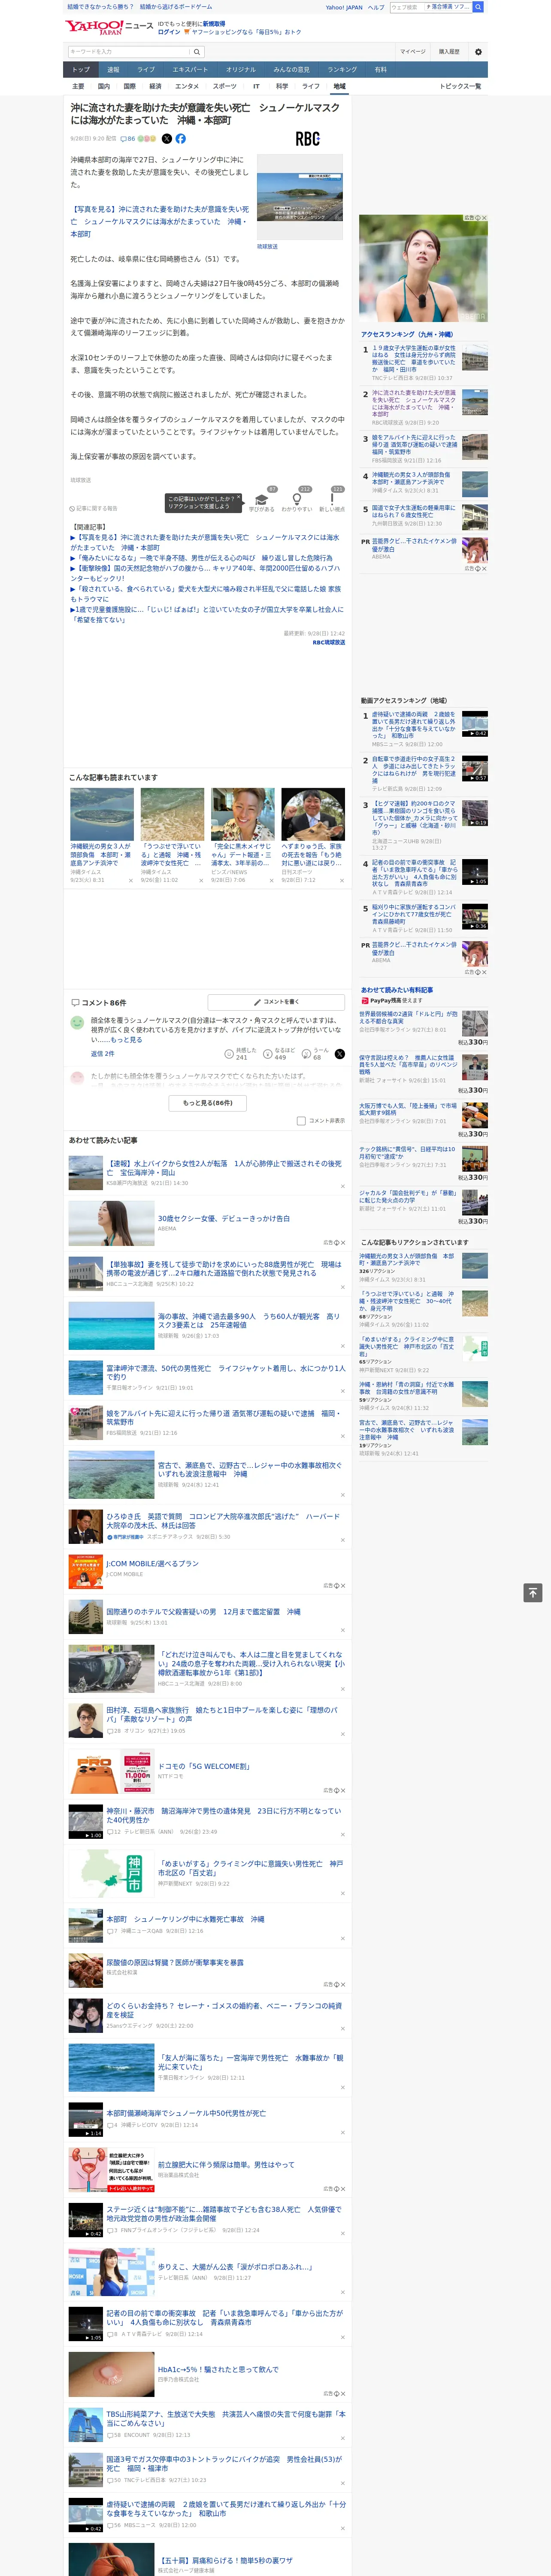Select the 国際 category
Viewport: 551px width, 2576px height.
pyautogui.click(x=129, y=86)
